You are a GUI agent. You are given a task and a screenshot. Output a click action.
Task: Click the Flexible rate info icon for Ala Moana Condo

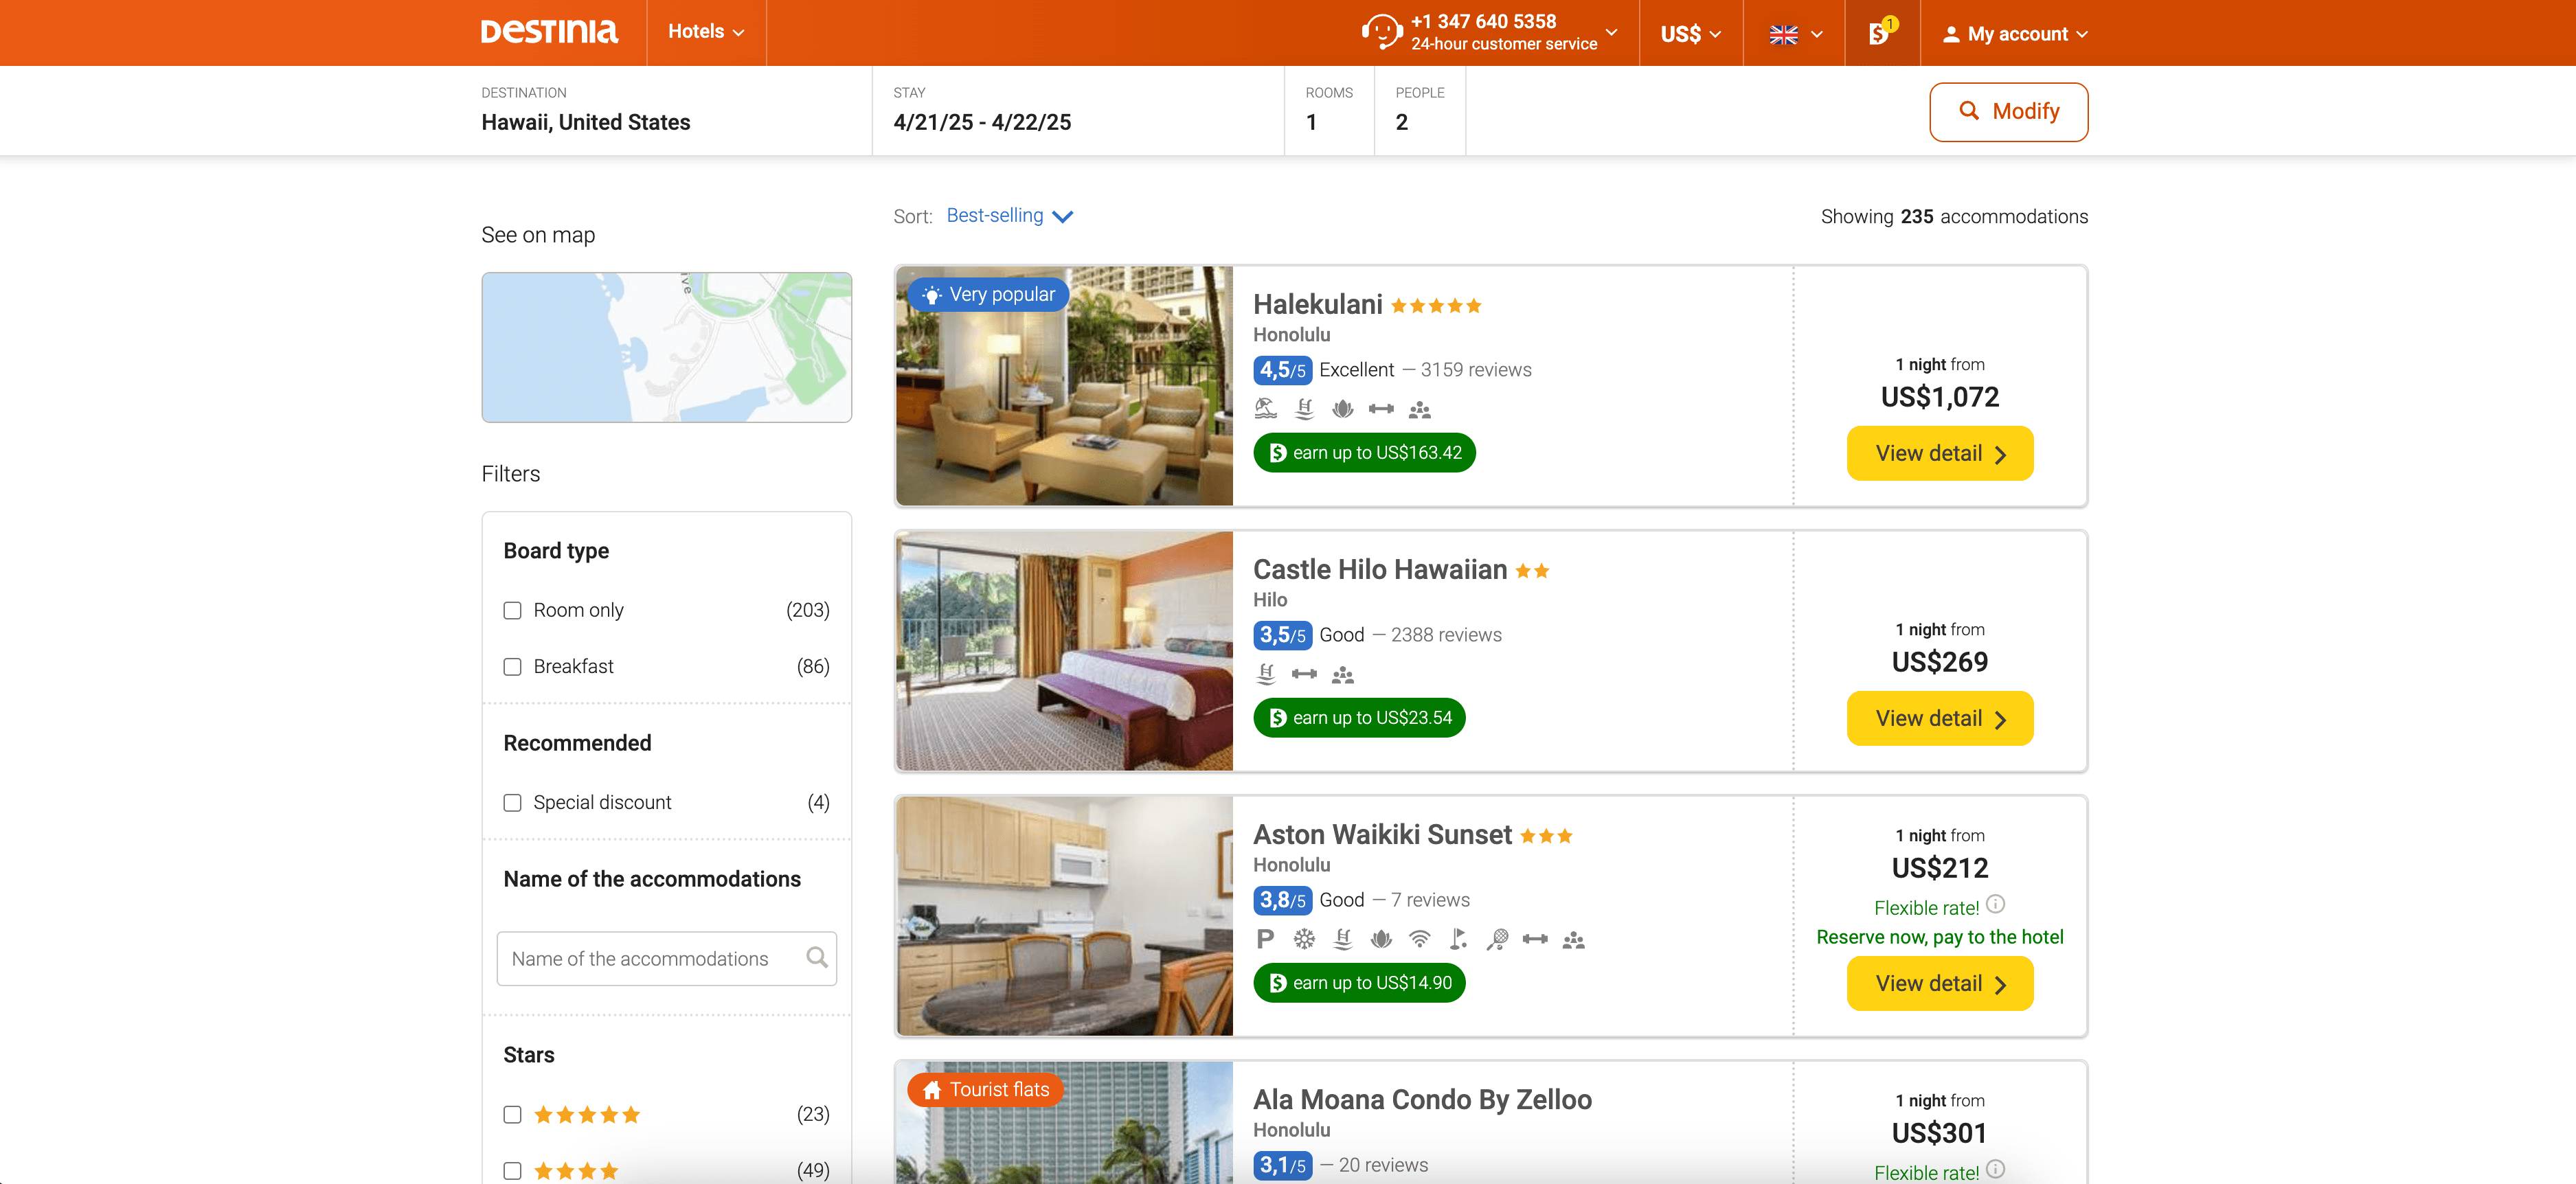pos(1995,1169)
